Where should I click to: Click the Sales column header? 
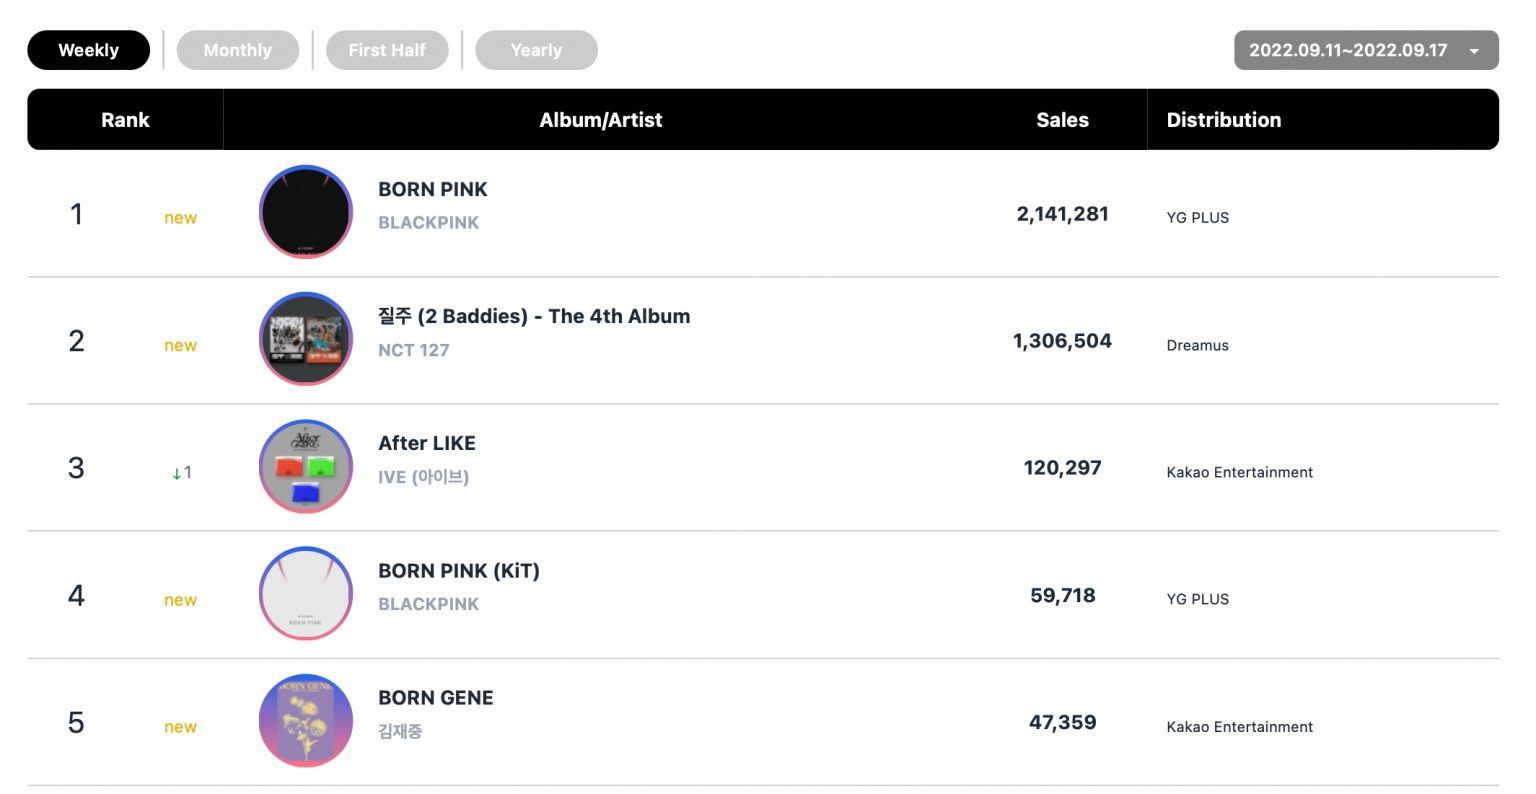pos(1062,120)
